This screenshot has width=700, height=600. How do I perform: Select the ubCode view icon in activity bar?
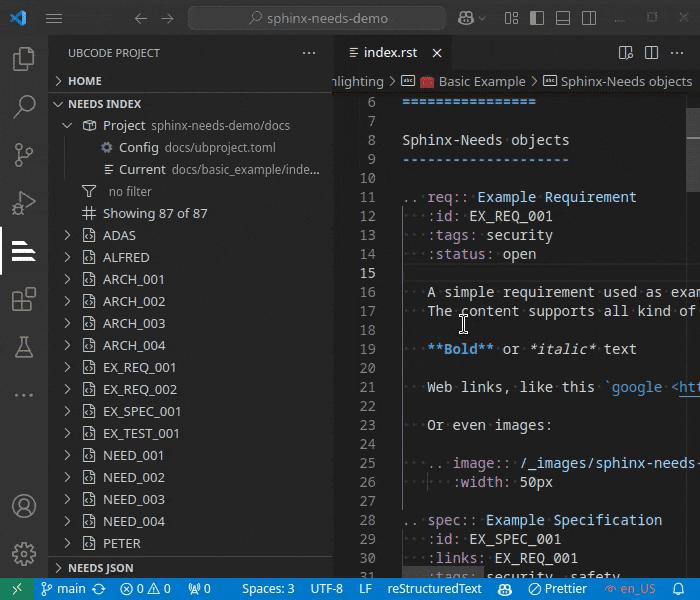tap(24, 251)
